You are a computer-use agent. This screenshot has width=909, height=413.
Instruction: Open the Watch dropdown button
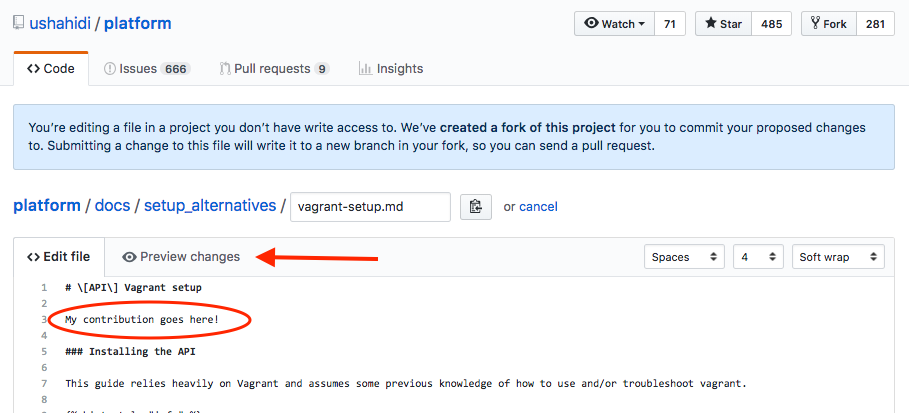pos(614,24)
